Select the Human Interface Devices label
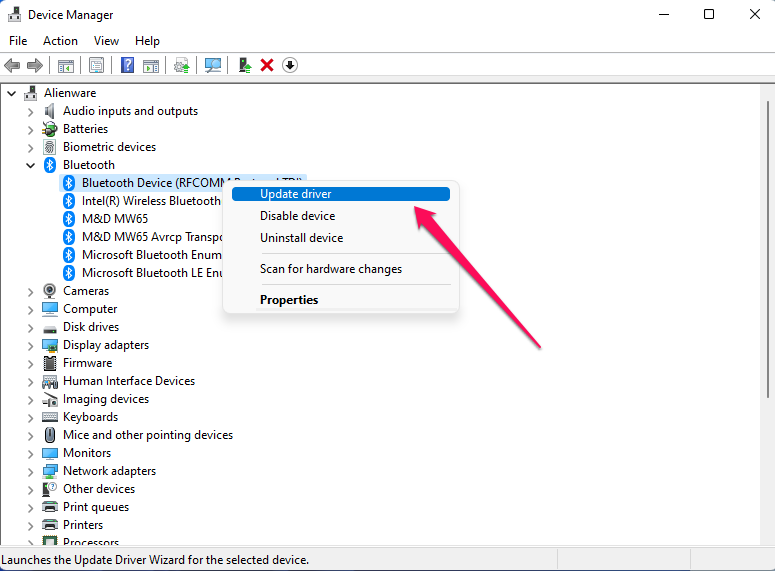Image resolution: width=775 pixels, height=571 pixels. tap(129, 381)
